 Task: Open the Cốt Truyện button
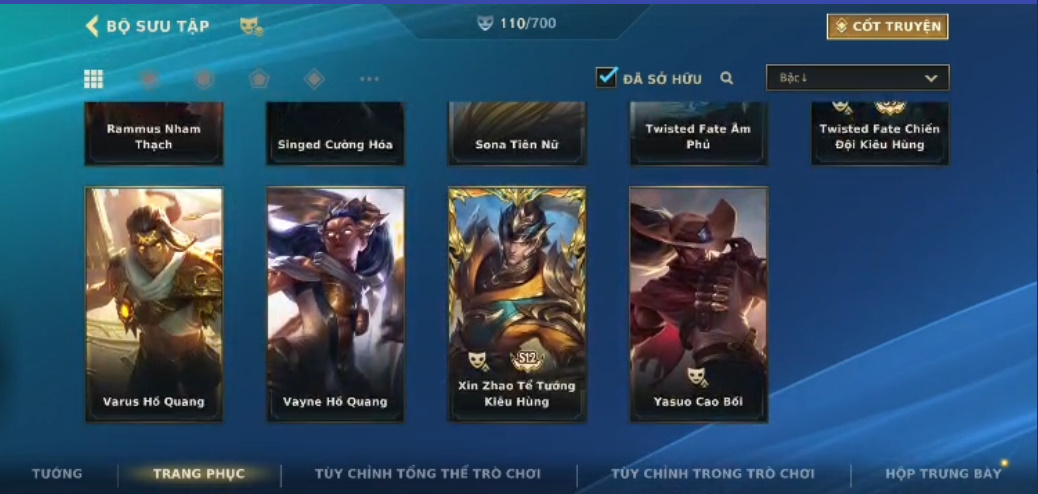click(887, 26)
